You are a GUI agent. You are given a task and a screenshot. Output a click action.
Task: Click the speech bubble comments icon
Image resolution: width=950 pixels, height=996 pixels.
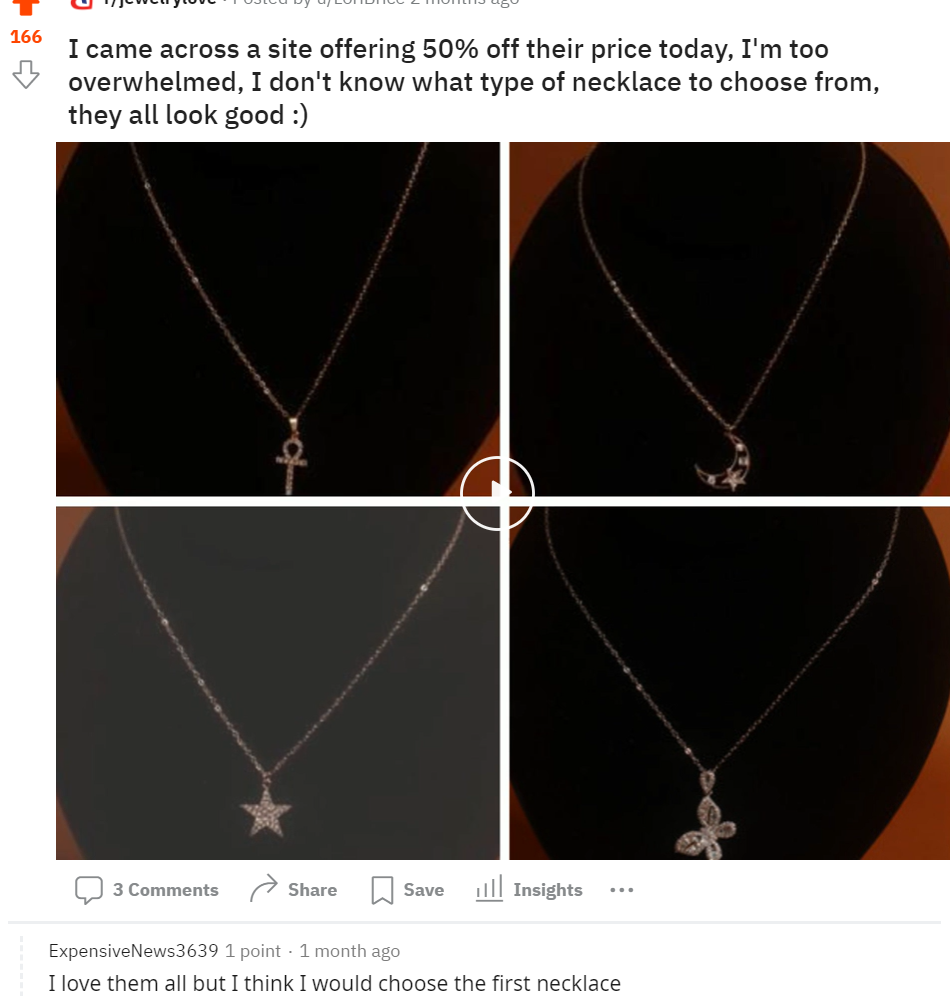[x=88, y=890]
